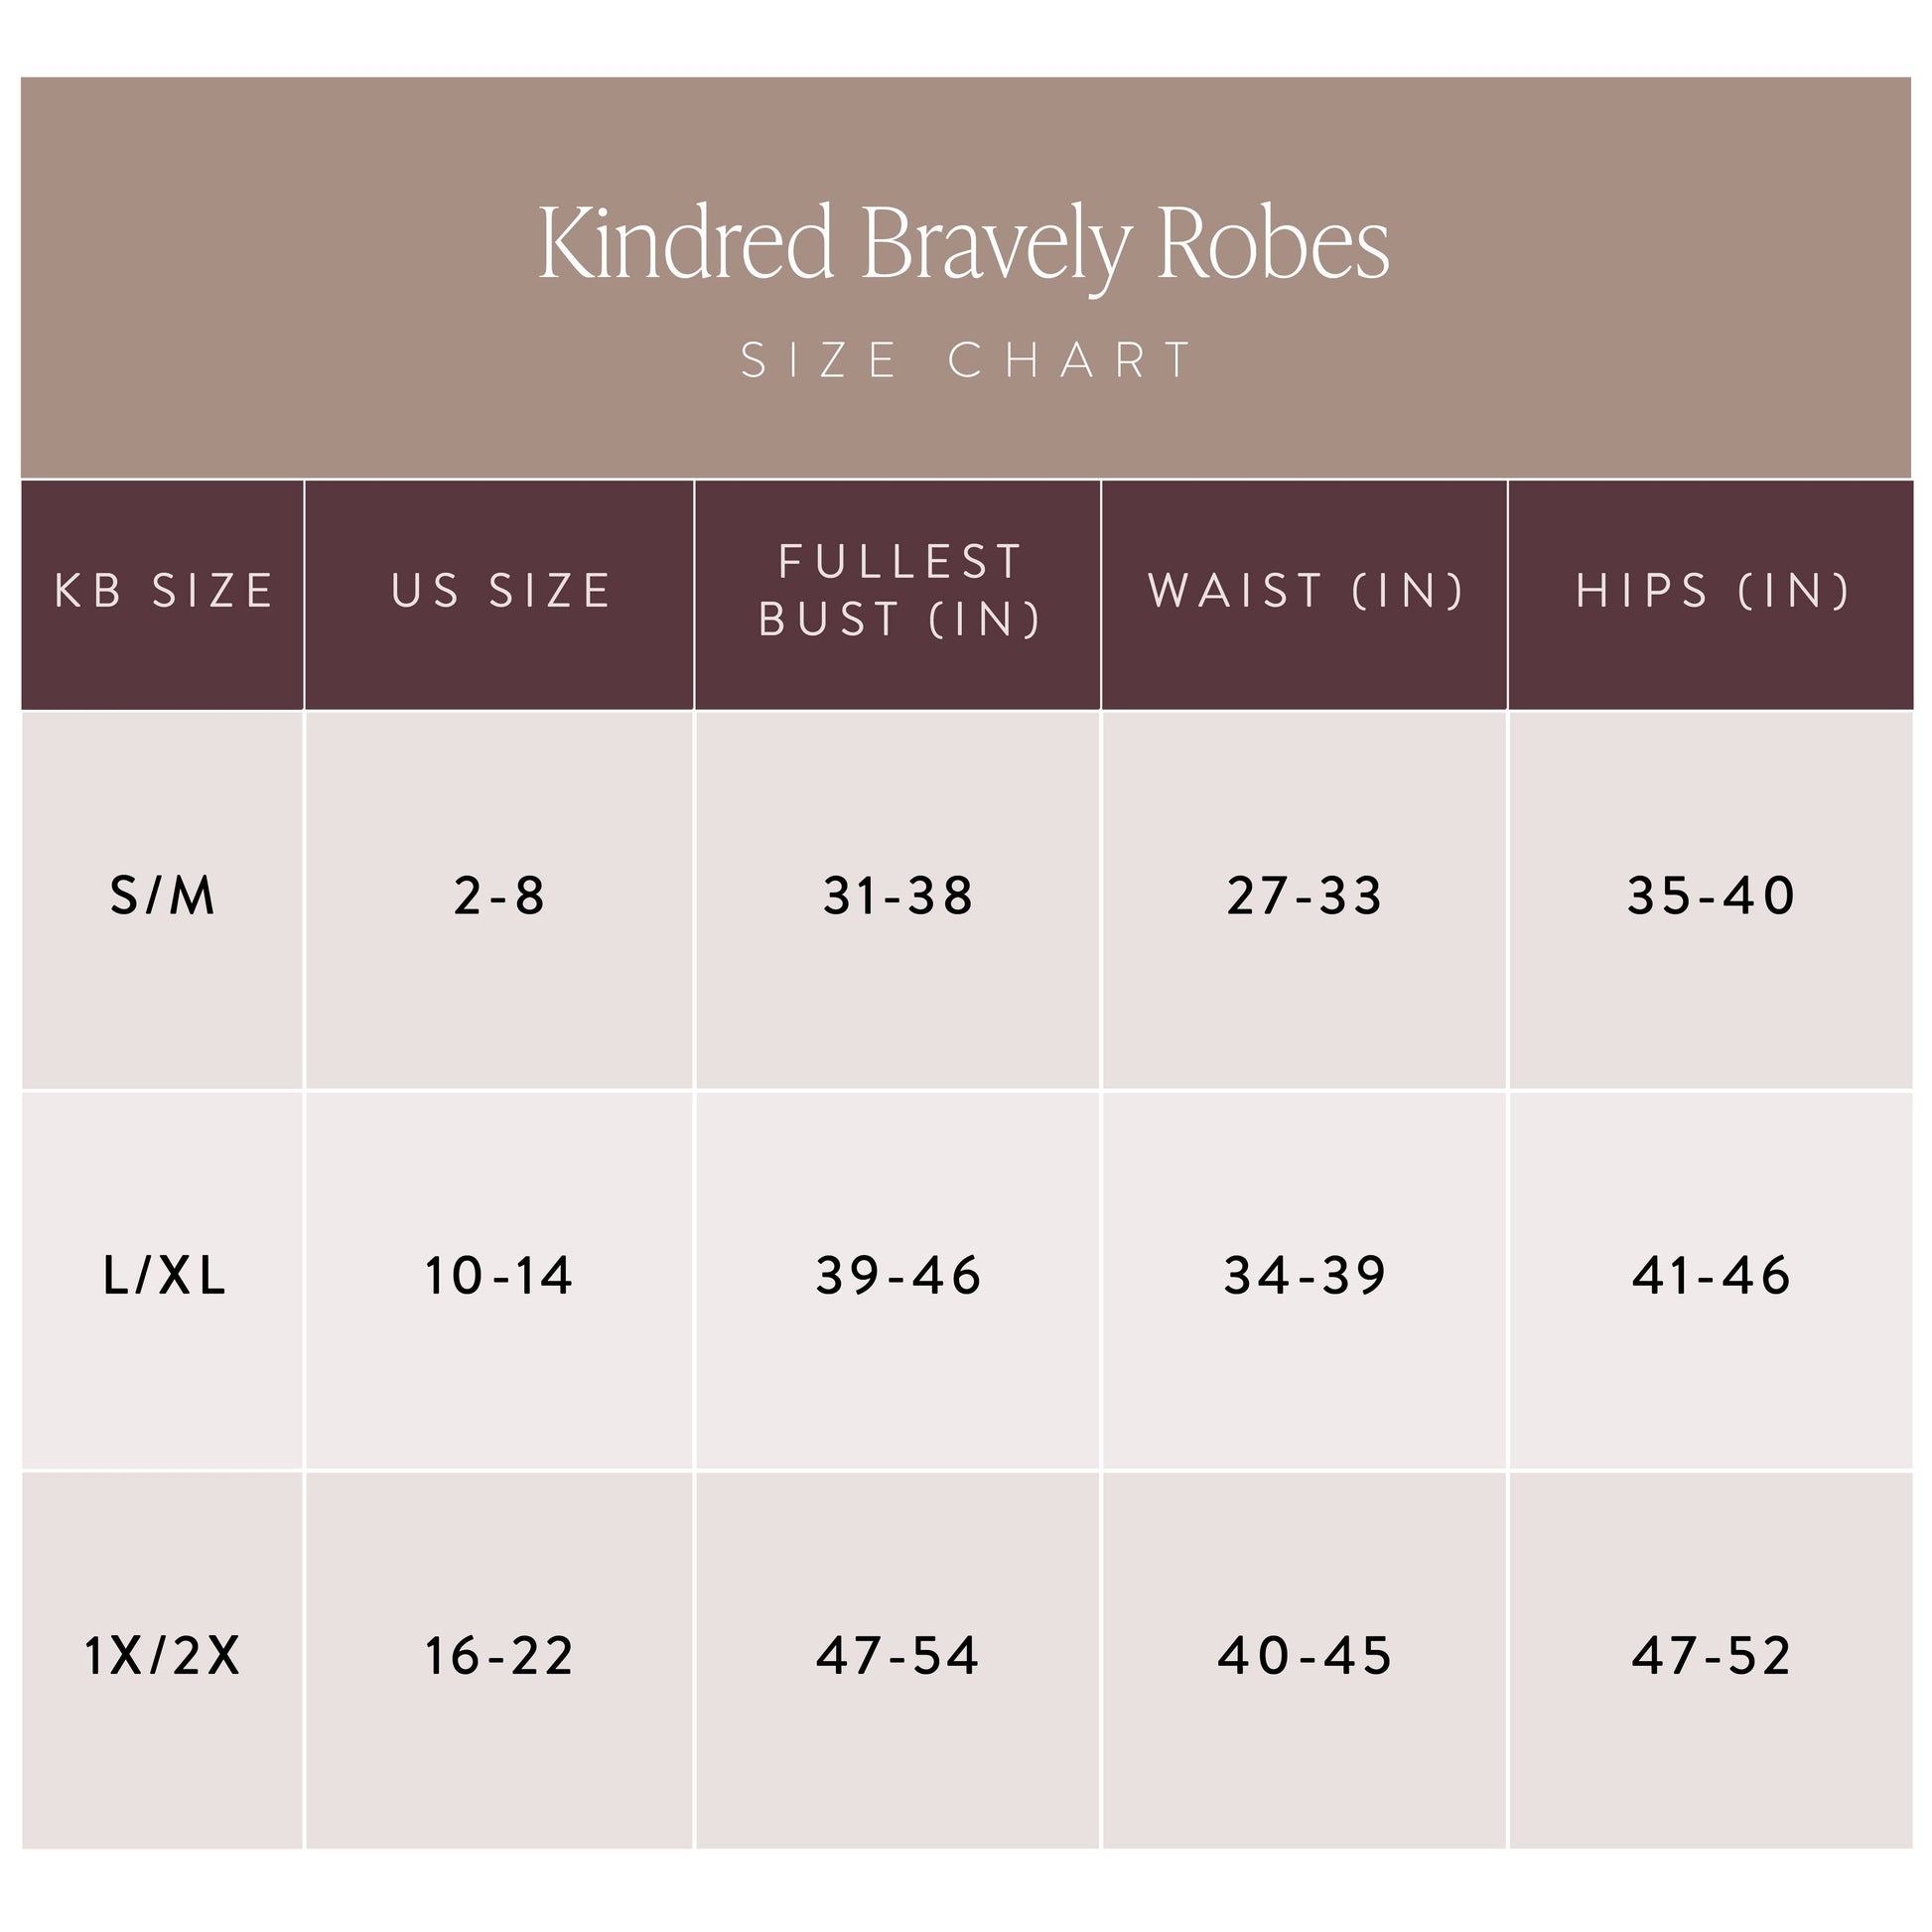Click the US size 2-8 cell
Image resolution: width=1932 pixels, height=1932 pixels.
(x=500, y=895)
